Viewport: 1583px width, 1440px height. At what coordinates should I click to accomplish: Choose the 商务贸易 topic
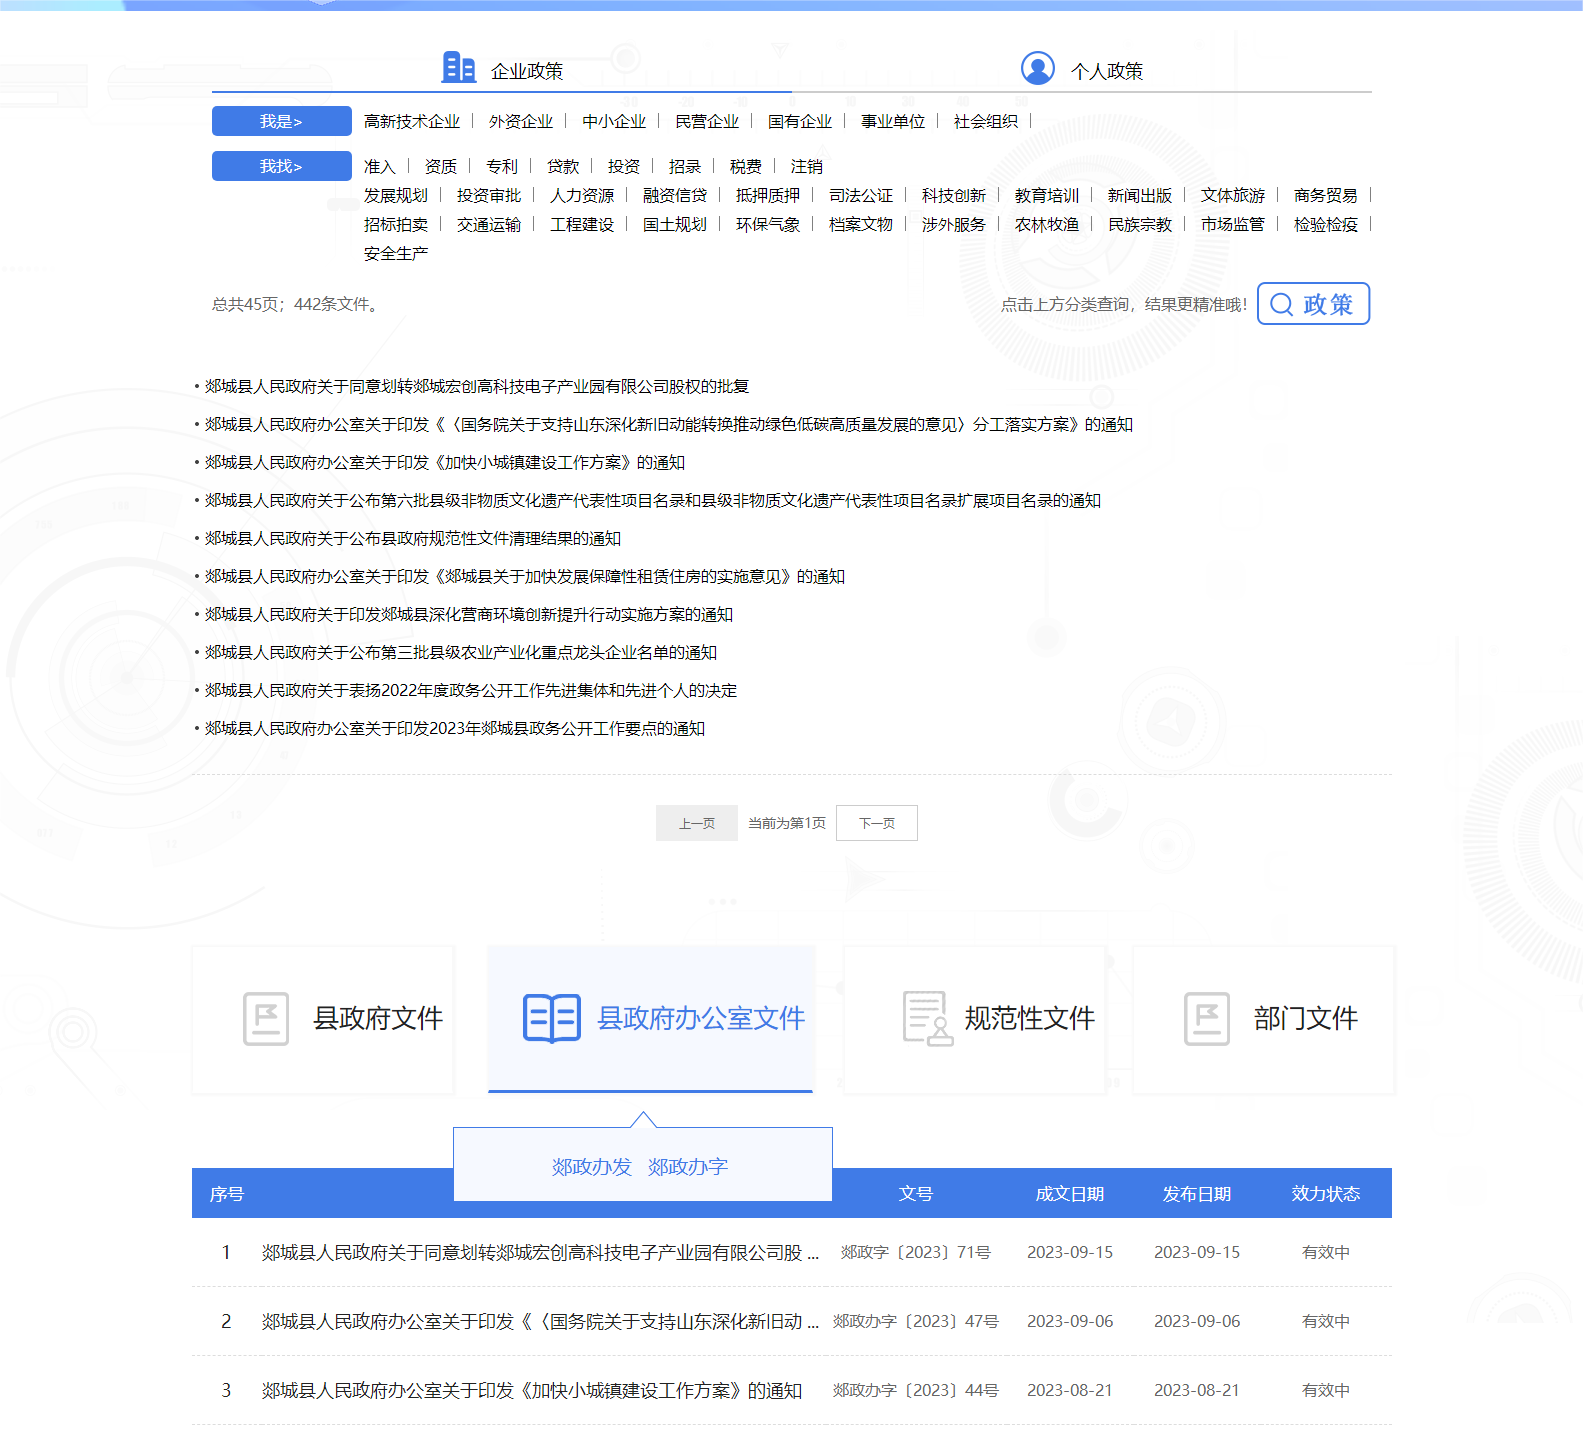click(x=1326, y=195)
